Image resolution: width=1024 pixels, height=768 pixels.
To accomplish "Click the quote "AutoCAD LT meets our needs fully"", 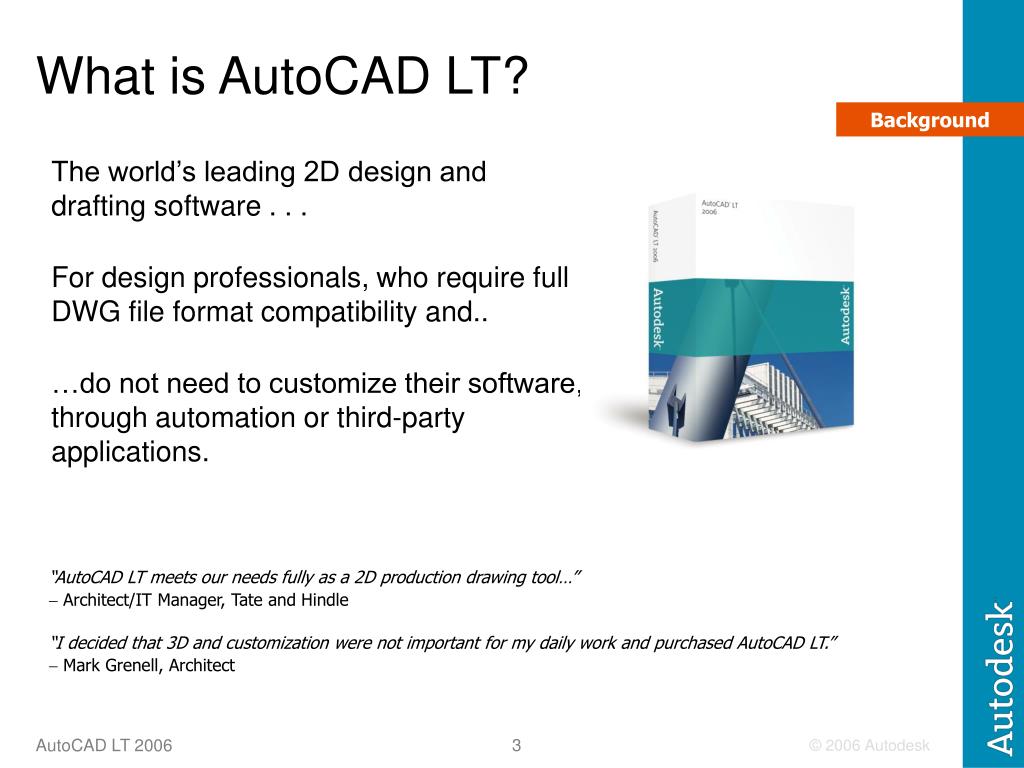I will [315, 577].
